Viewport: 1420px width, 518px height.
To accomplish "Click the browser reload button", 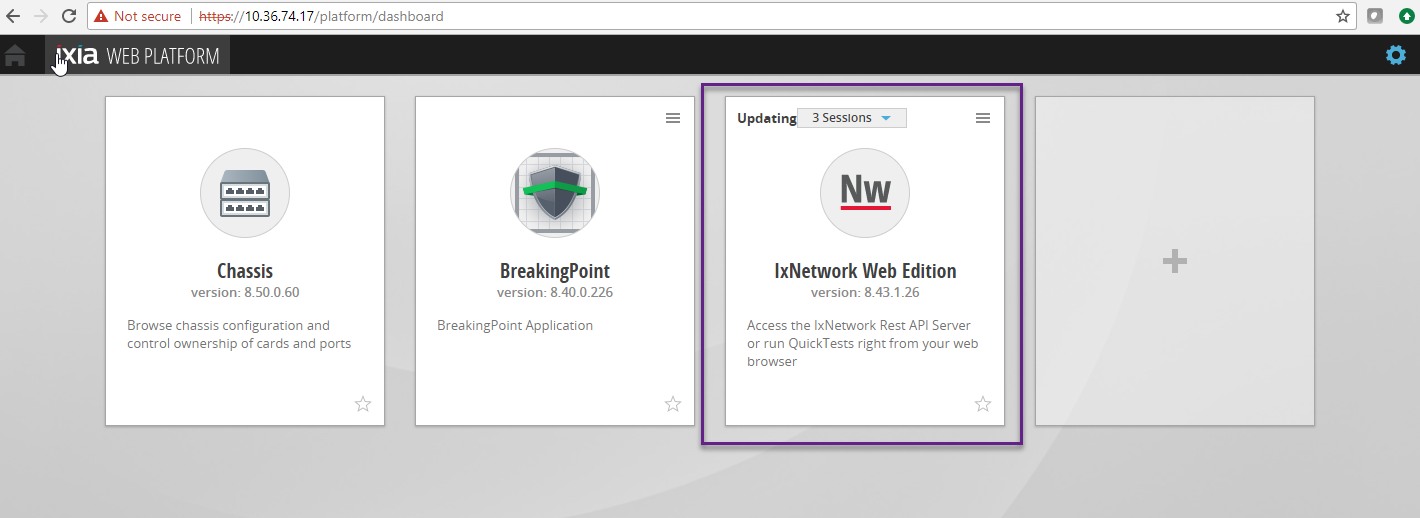I will tap(69, 16).
